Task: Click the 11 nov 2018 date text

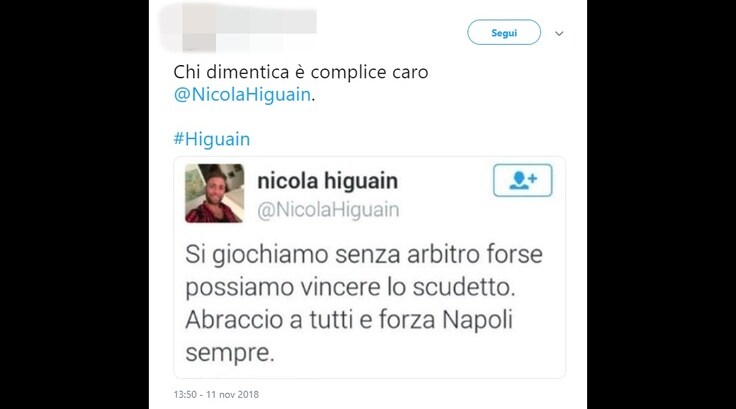Action: pyautogui.click(x=232, y=394)
